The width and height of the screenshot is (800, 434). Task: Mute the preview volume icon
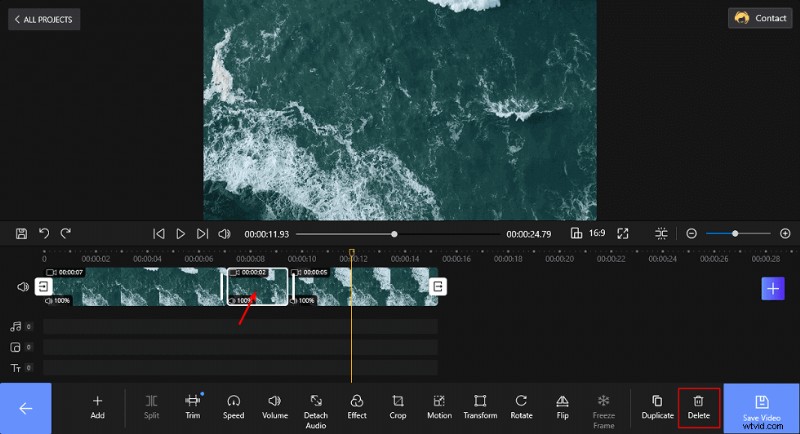[224, 234]
